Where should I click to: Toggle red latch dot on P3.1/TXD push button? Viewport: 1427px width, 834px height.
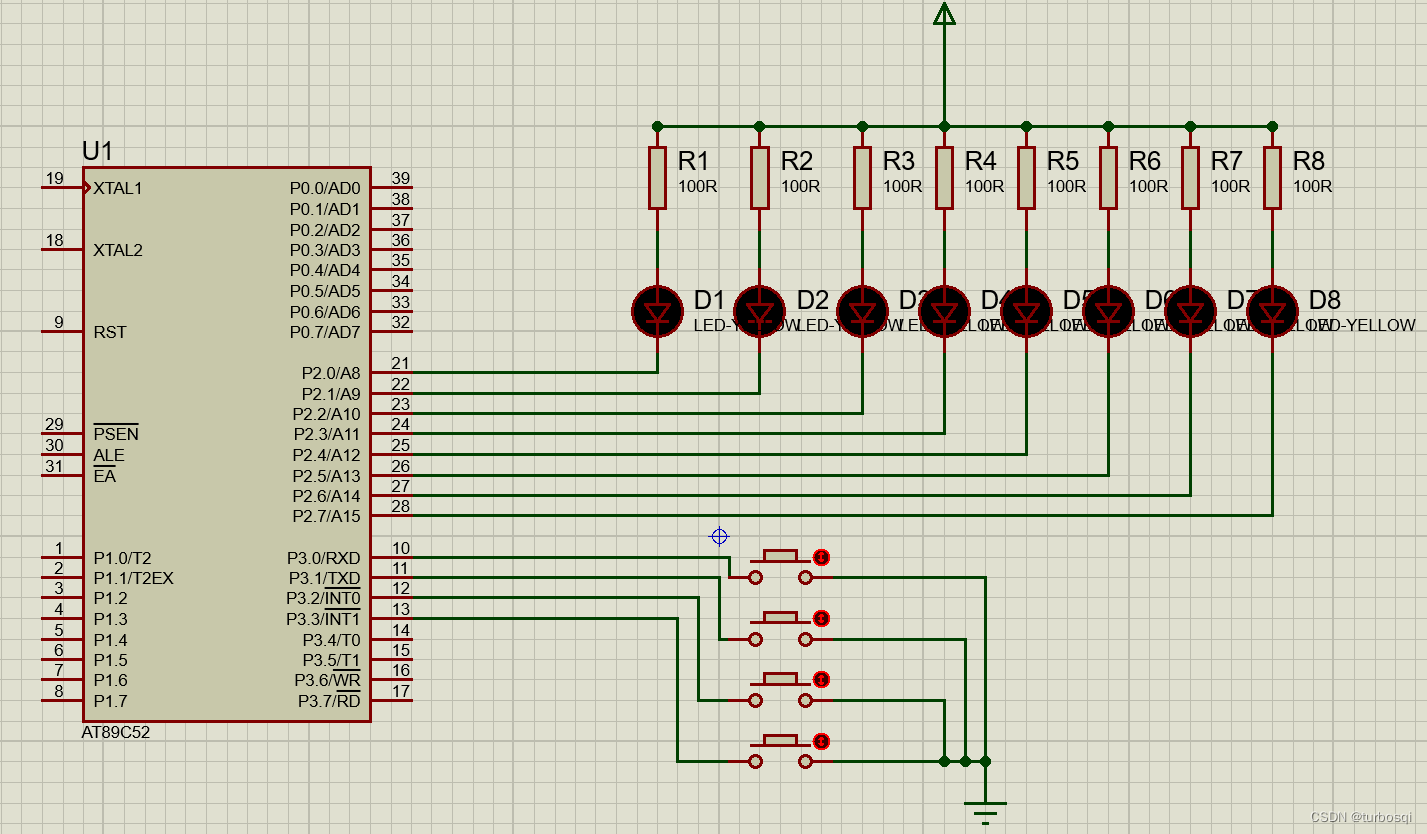821,619
